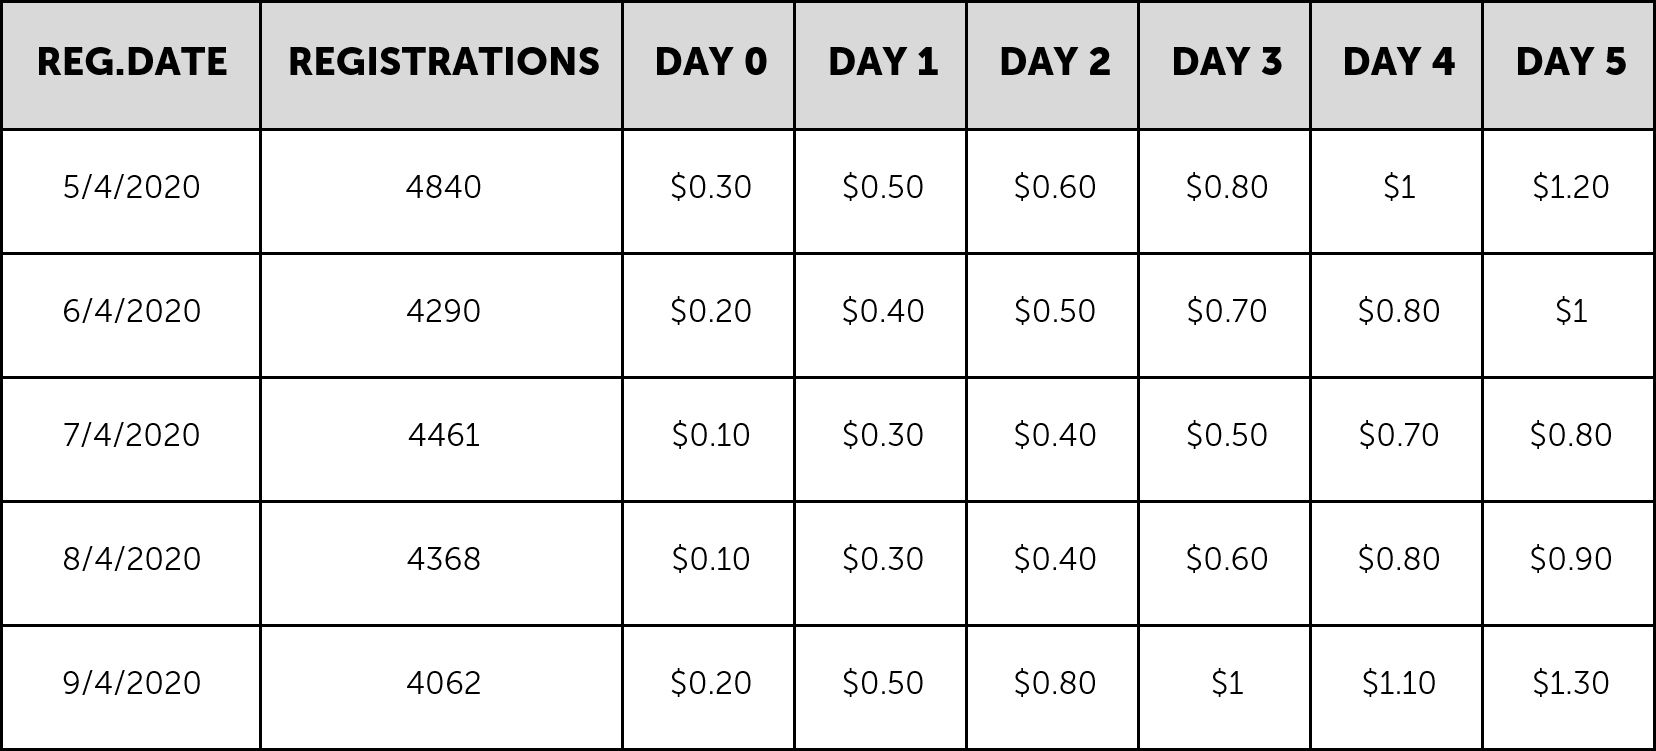Viewport: 1656px width, 751px height.
Task: Select the $0.90 cell for 8/4/2020
Action: pyautogui.click(x=1569, y=563)
